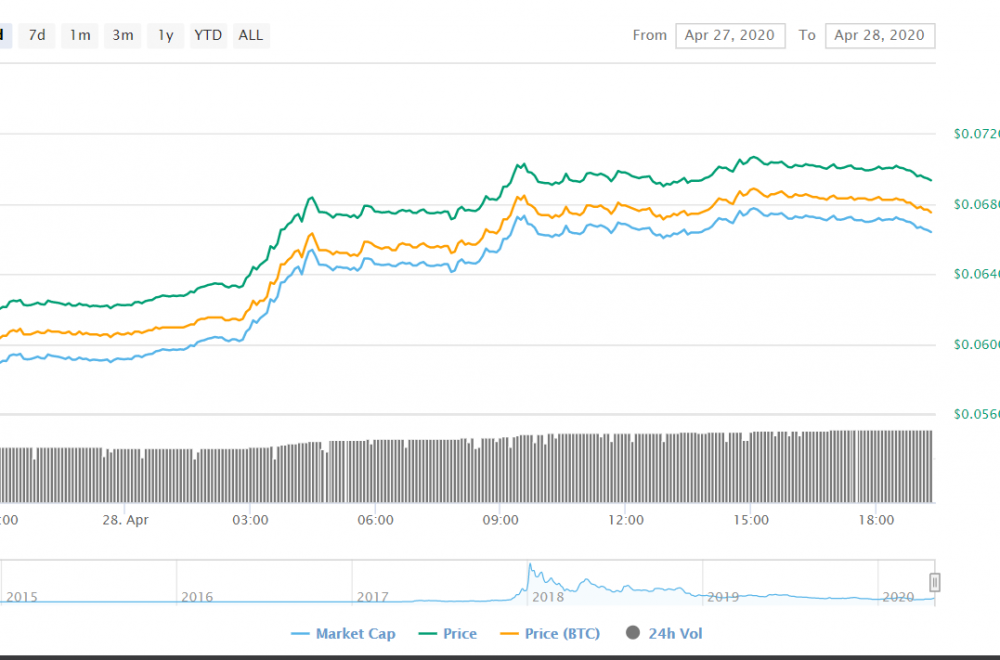Viewport: 1000px width, 660px height.
Task: Click 2018 peak in navigator overview chart
Action: [529, 566]
